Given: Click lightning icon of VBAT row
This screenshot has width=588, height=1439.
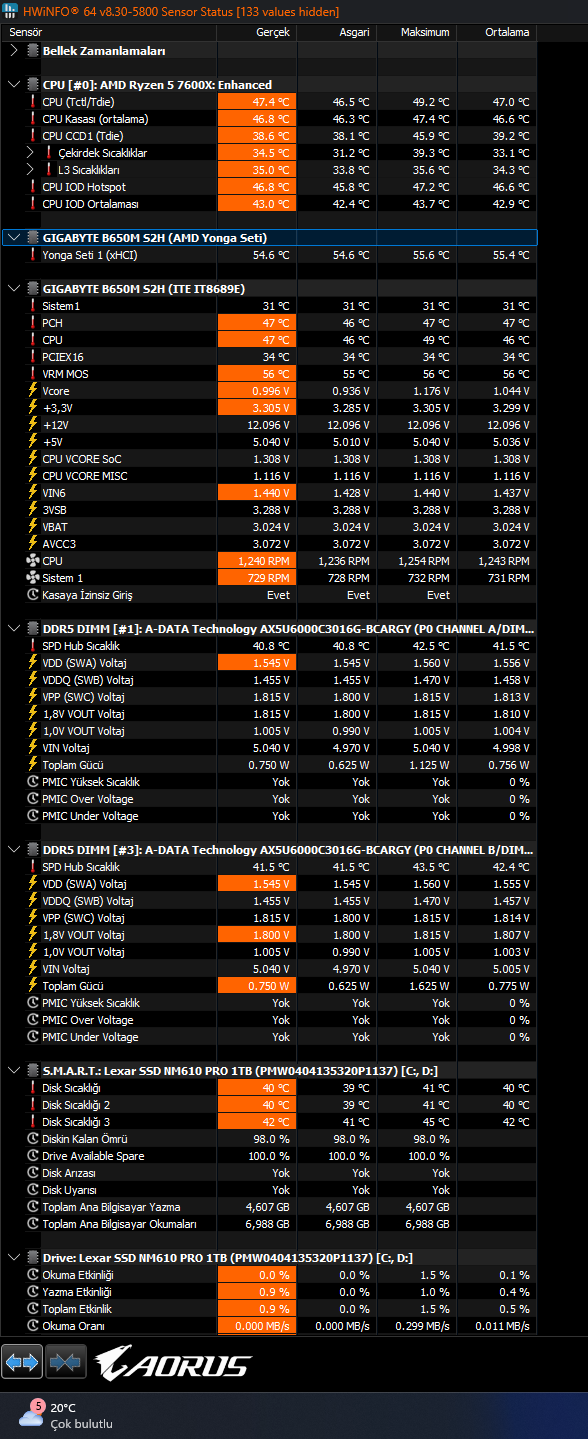Looking at the screenshot, I should (x=31, y=527).
